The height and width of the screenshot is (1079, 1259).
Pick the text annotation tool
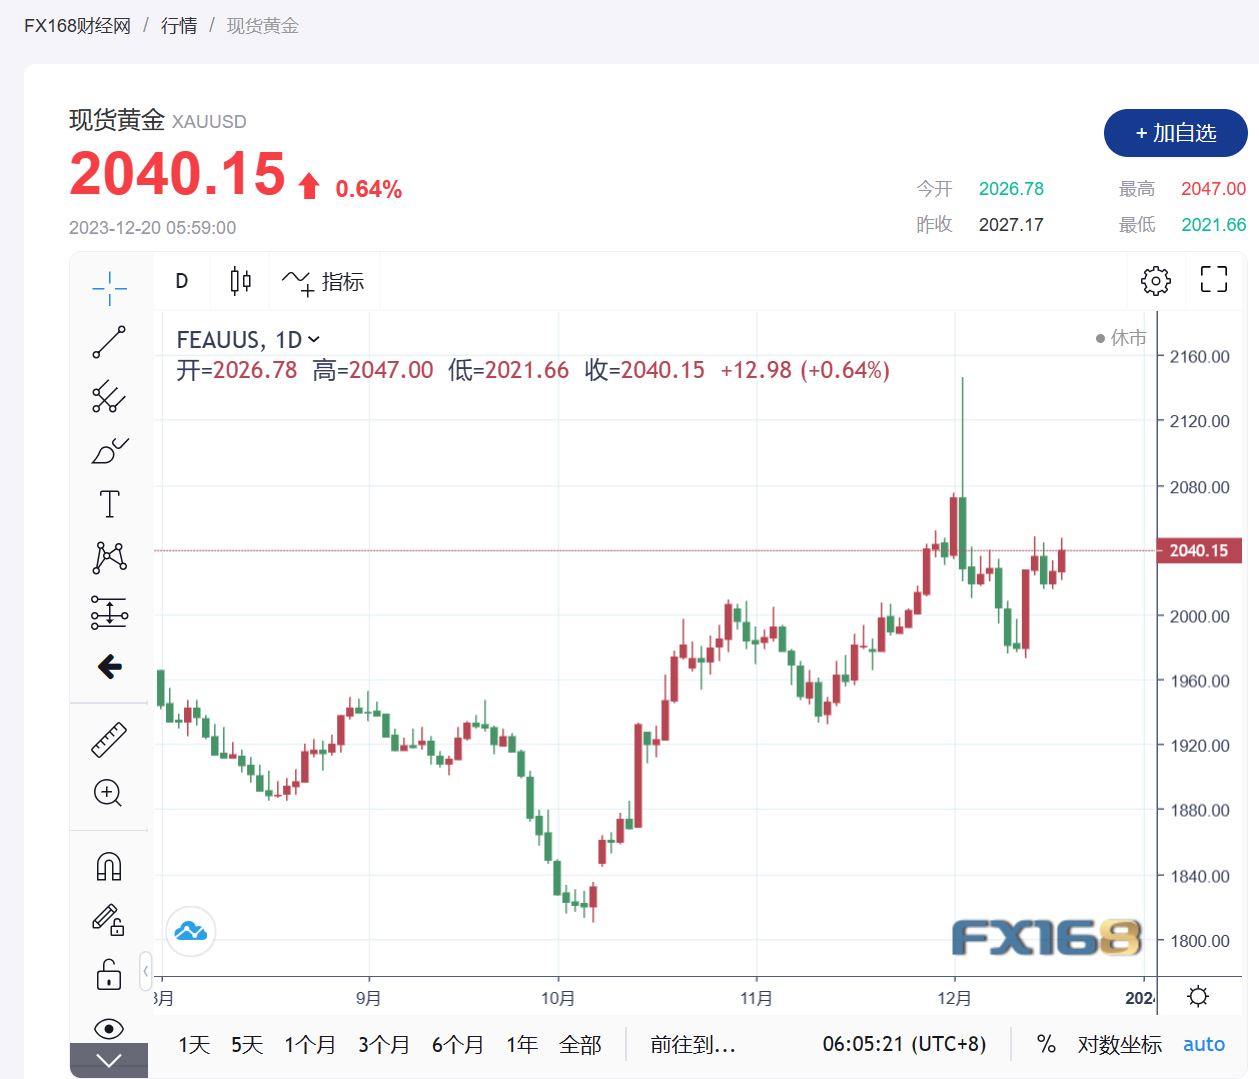click(x=109, y=504)
